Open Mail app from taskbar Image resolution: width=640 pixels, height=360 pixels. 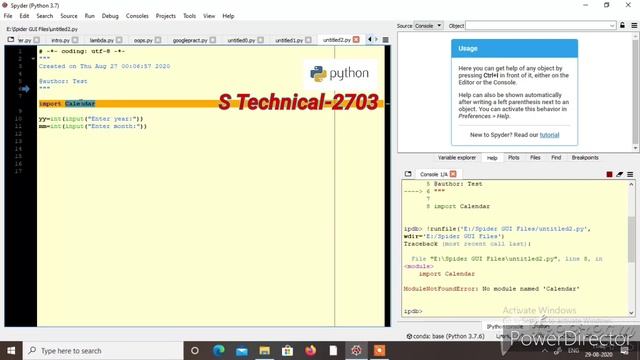pos(242,351)
